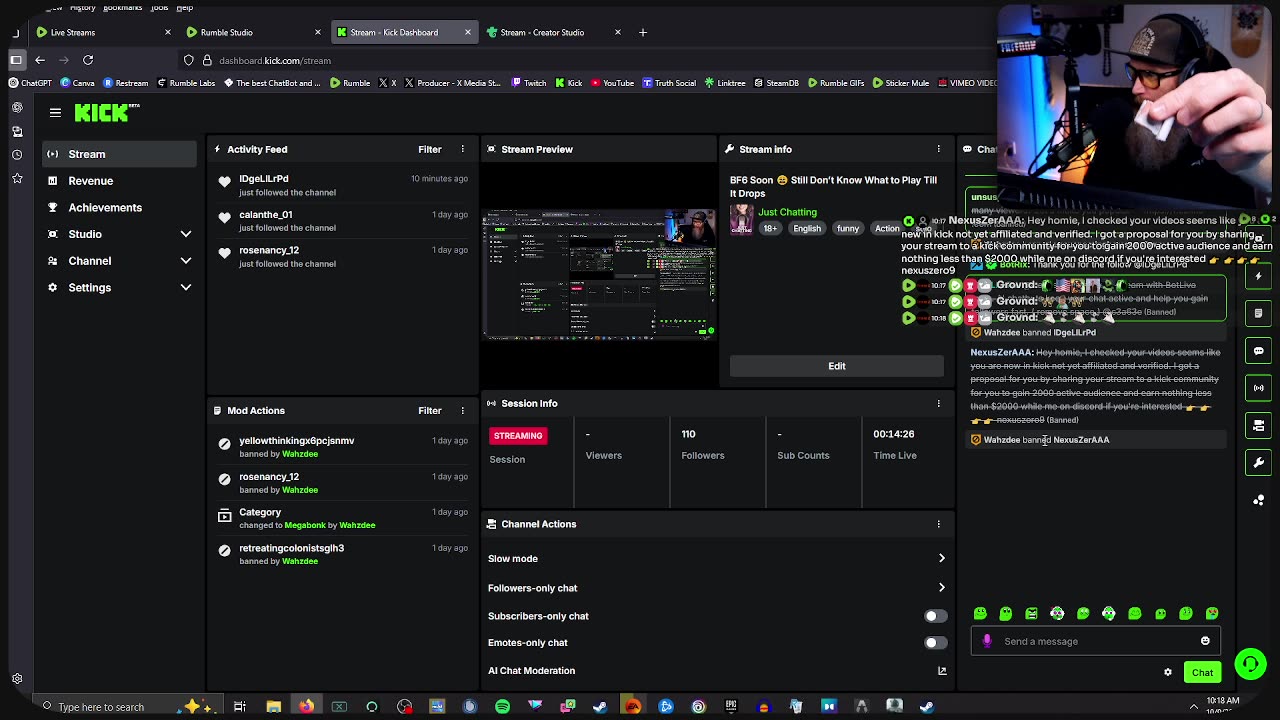1280x720 pixels.
Task: Open the Linktree bookmark
Action: (725, 83)
